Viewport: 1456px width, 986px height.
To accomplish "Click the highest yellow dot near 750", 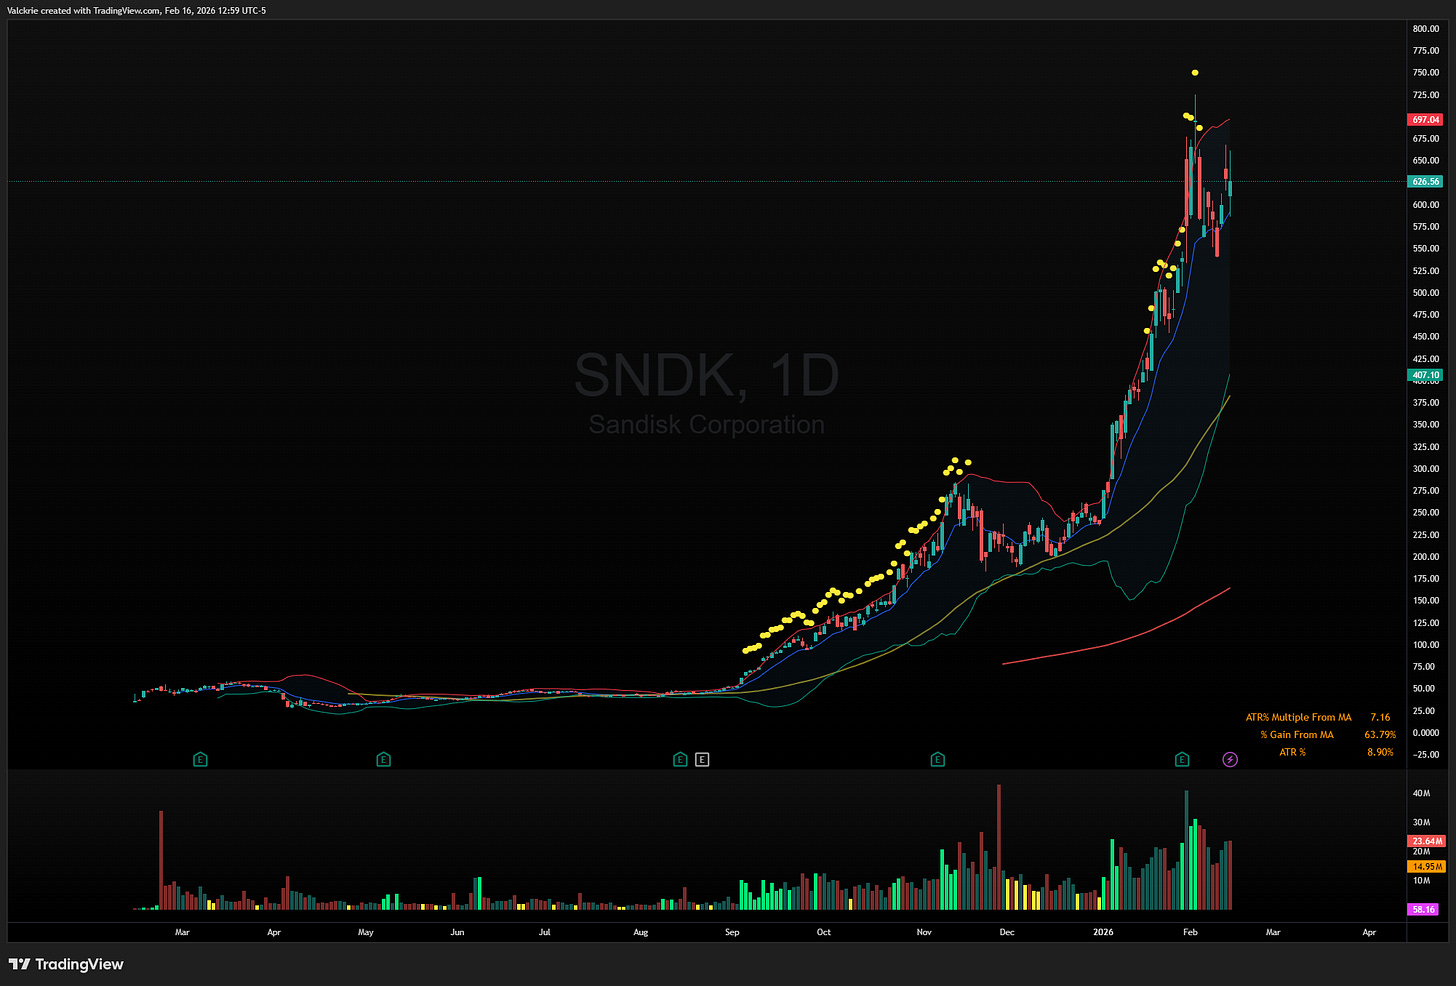I will pos(1195,73).
